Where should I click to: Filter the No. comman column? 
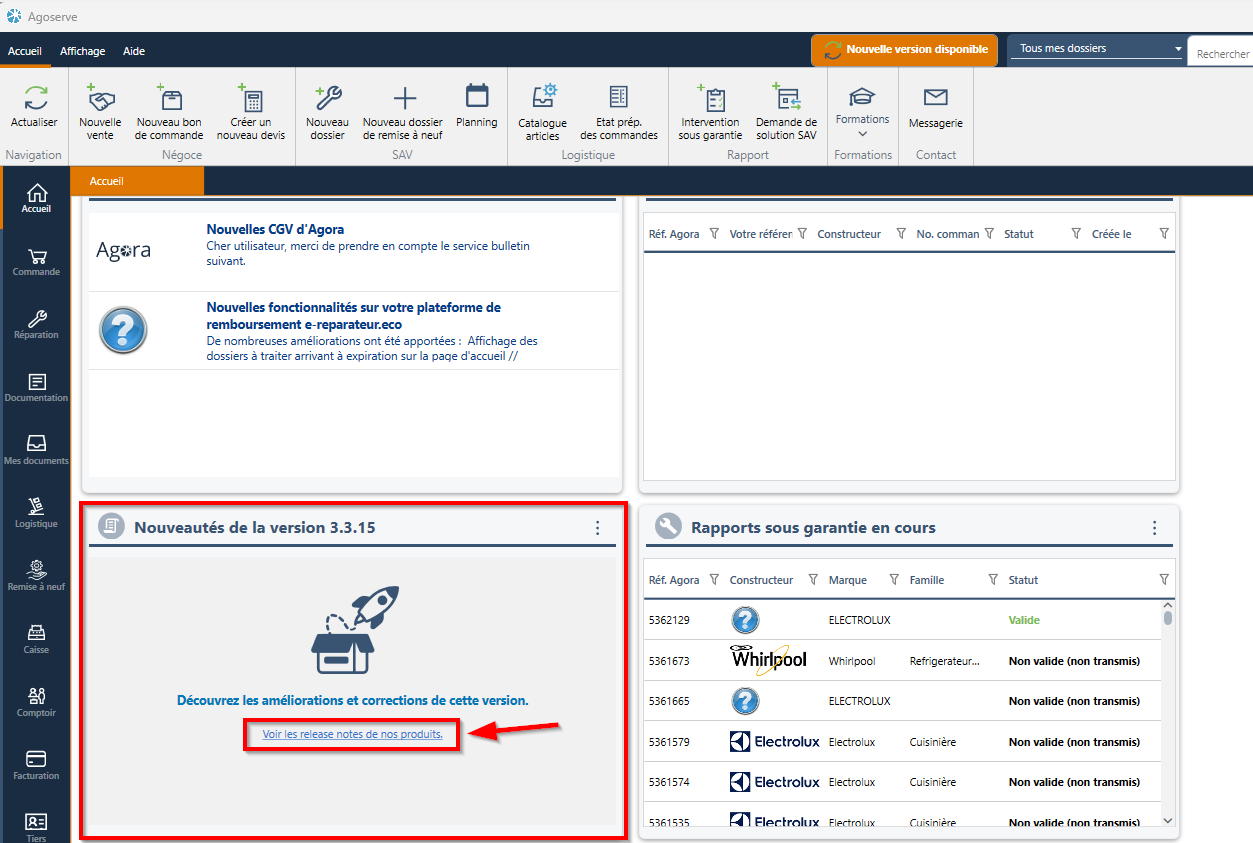(x=989, y=233)
